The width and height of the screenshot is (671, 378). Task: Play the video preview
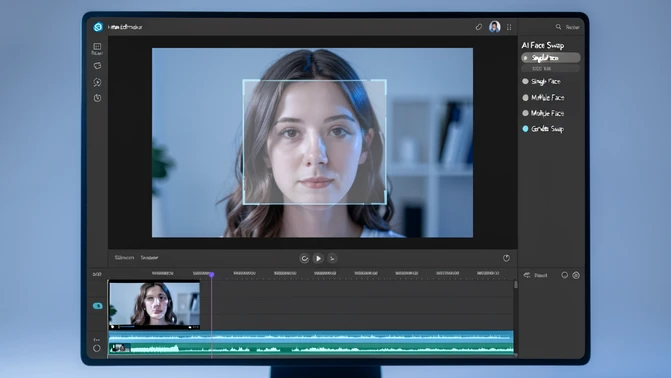(x=318, y=258)
